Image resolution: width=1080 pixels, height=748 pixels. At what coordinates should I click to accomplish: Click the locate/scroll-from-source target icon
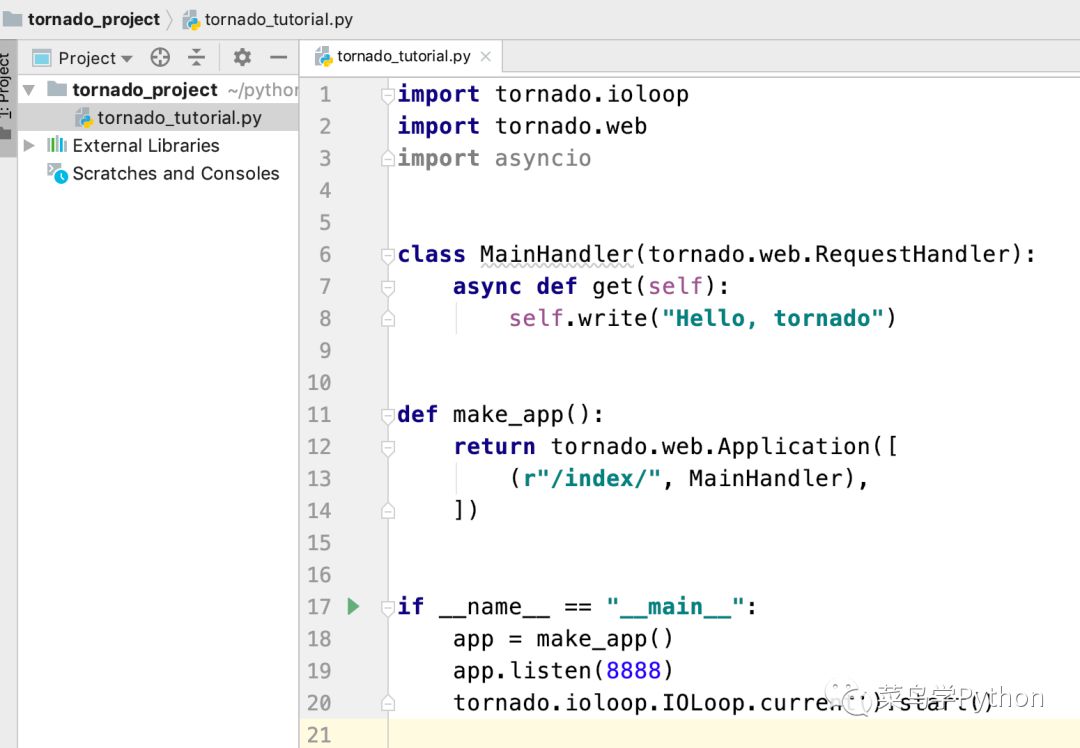pos(160,58)
